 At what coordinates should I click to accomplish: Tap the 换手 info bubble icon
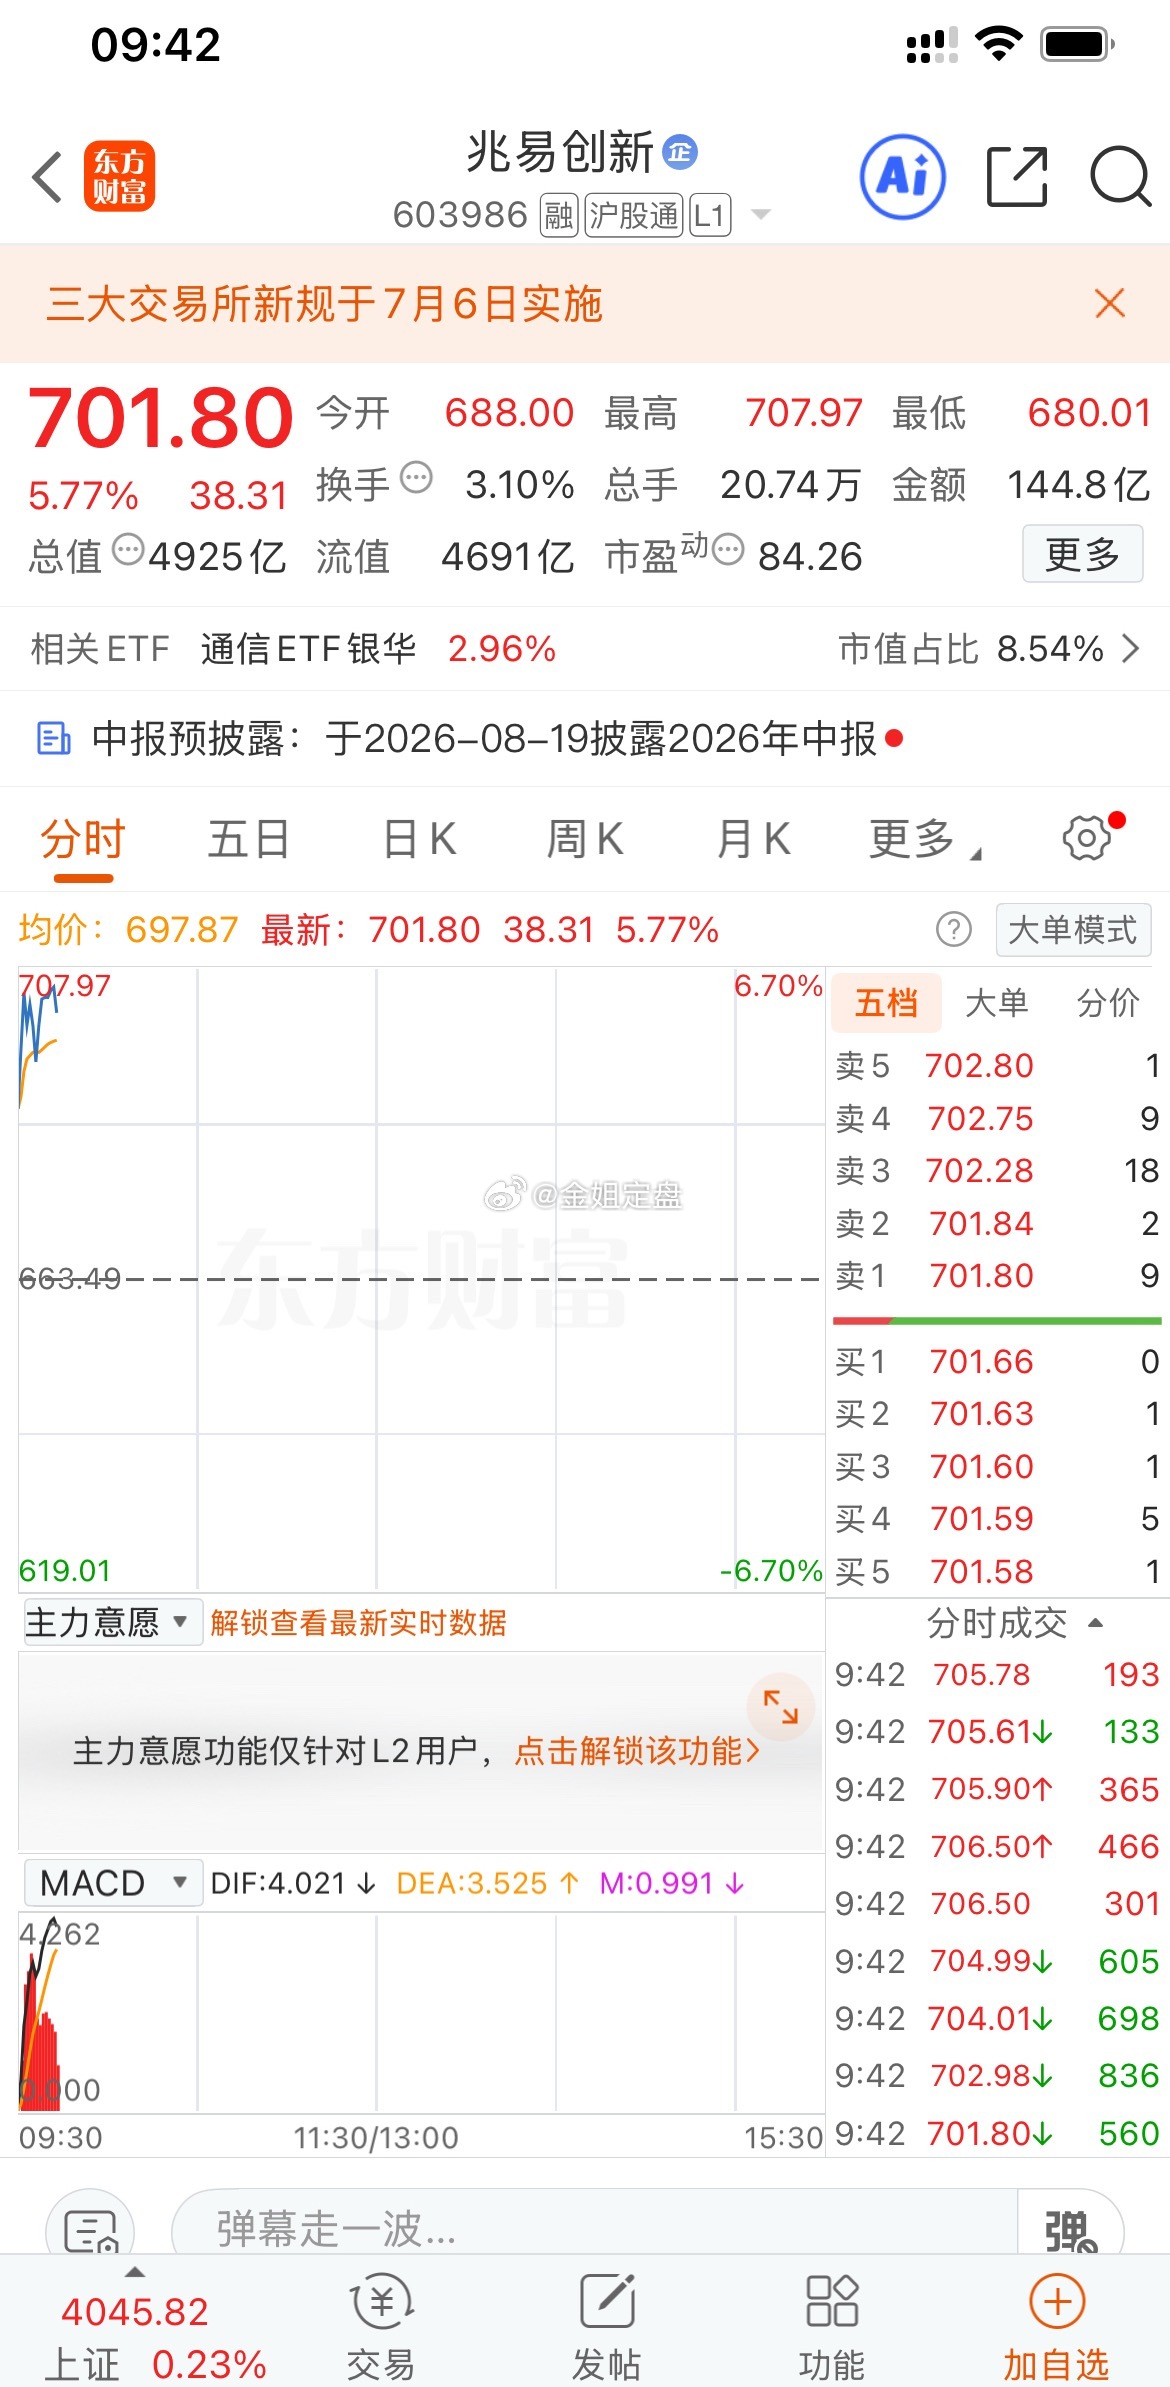[x=416, y=478]
